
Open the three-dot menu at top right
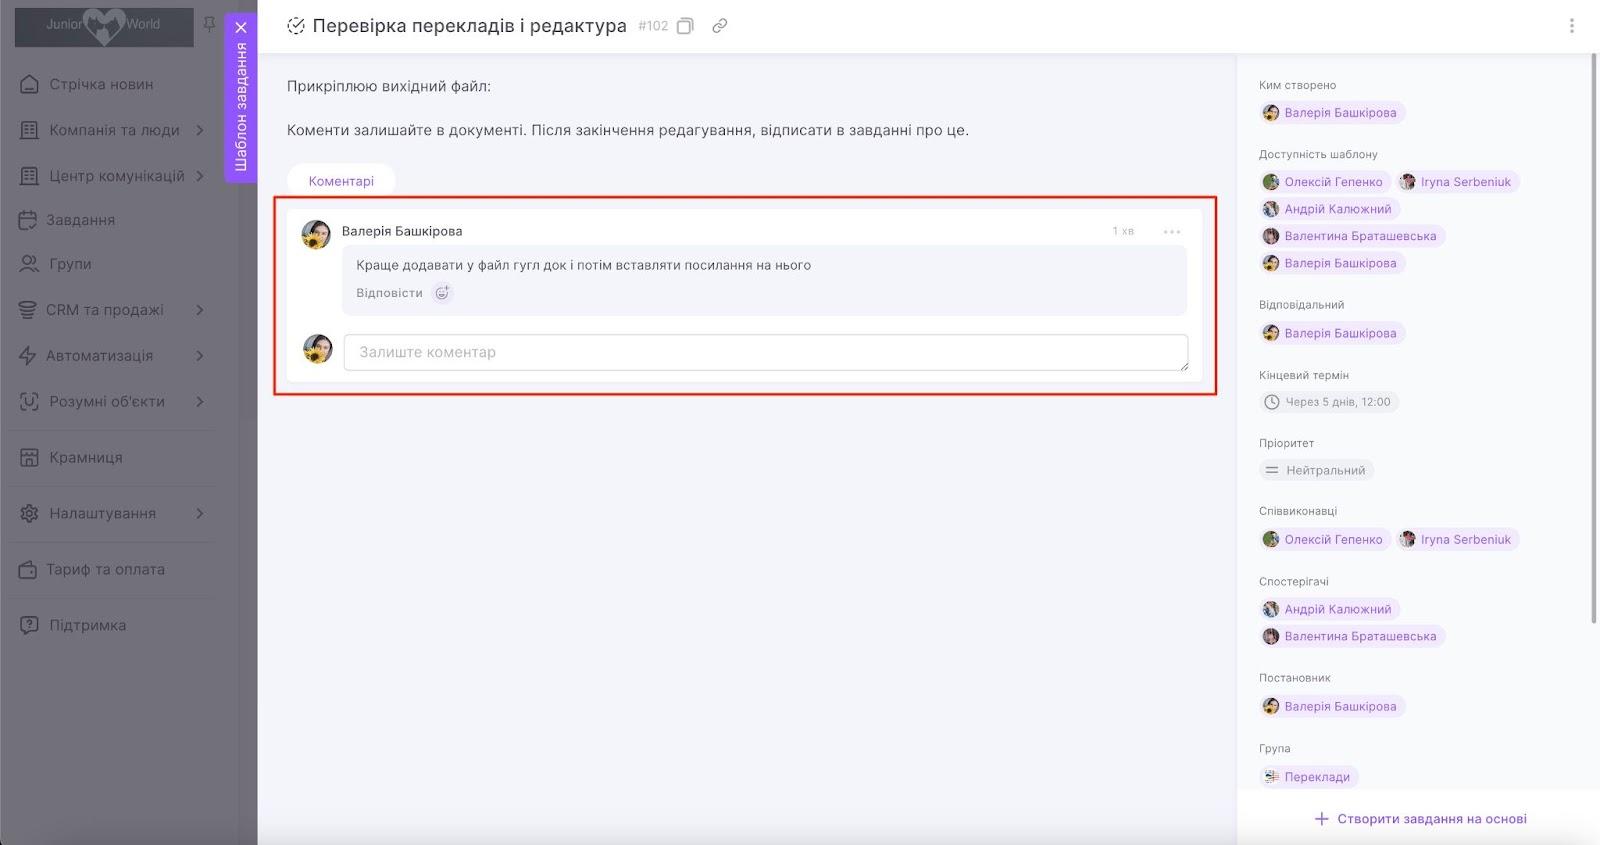coord(1571,26)
